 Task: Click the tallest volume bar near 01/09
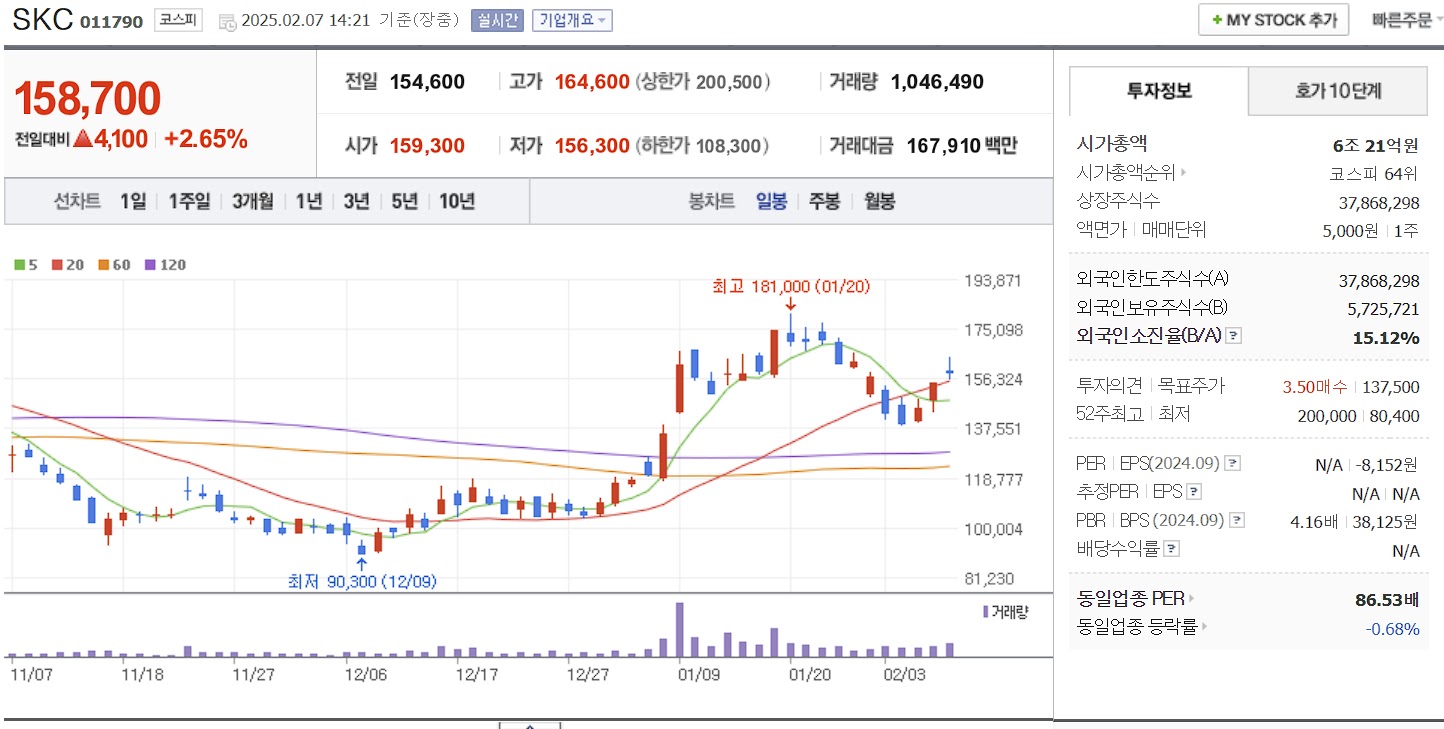click(x=680, y=629)
